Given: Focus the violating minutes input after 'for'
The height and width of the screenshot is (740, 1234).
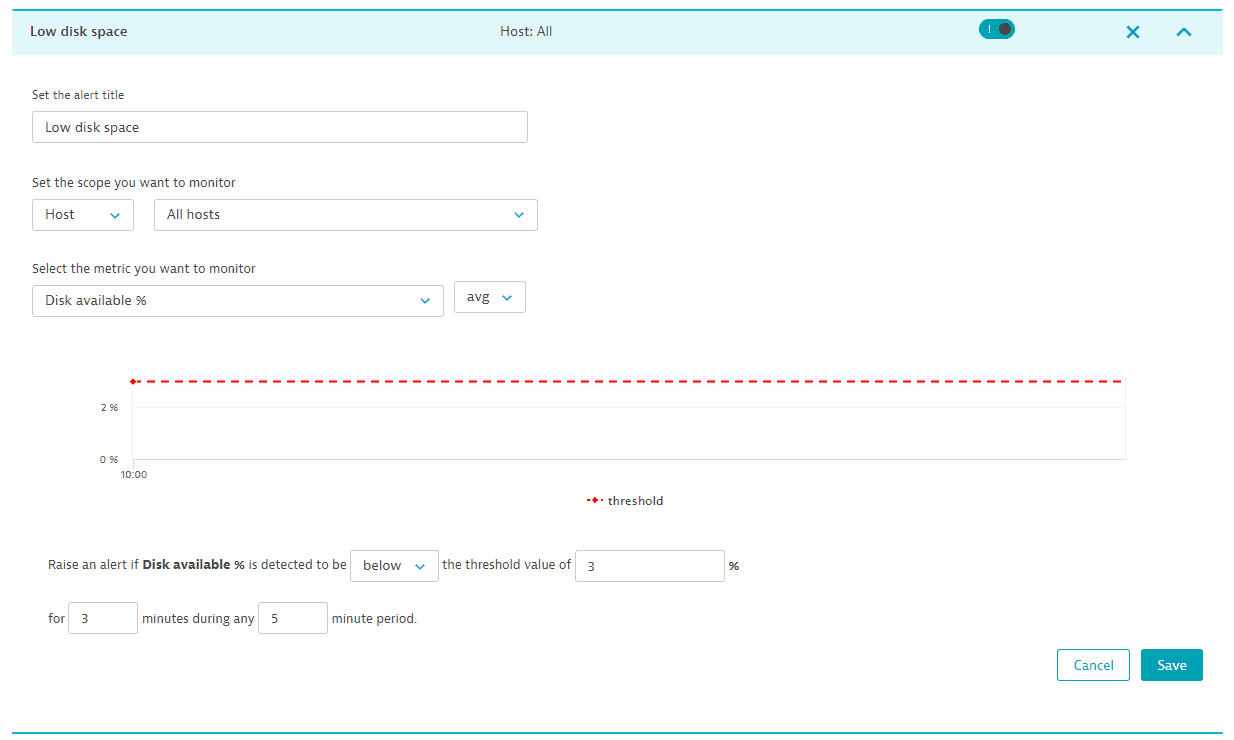Looking at the screenshot, I should click(102, 619).
